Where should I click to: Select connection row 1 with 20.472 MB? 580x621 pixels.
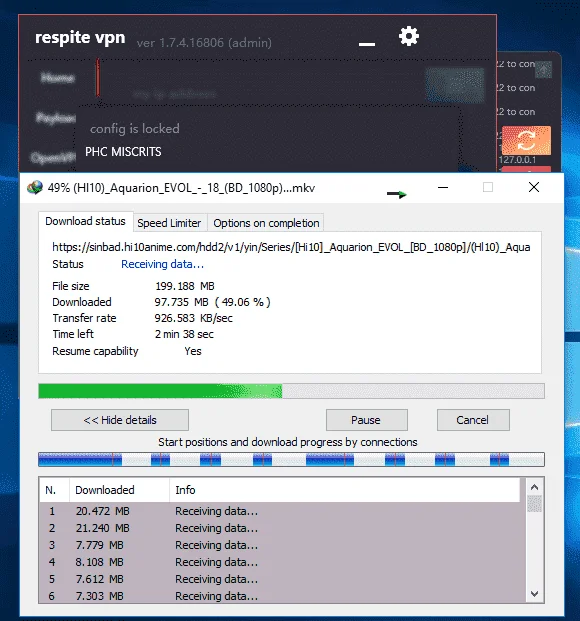pyautogui.click(x=282, y=511)
